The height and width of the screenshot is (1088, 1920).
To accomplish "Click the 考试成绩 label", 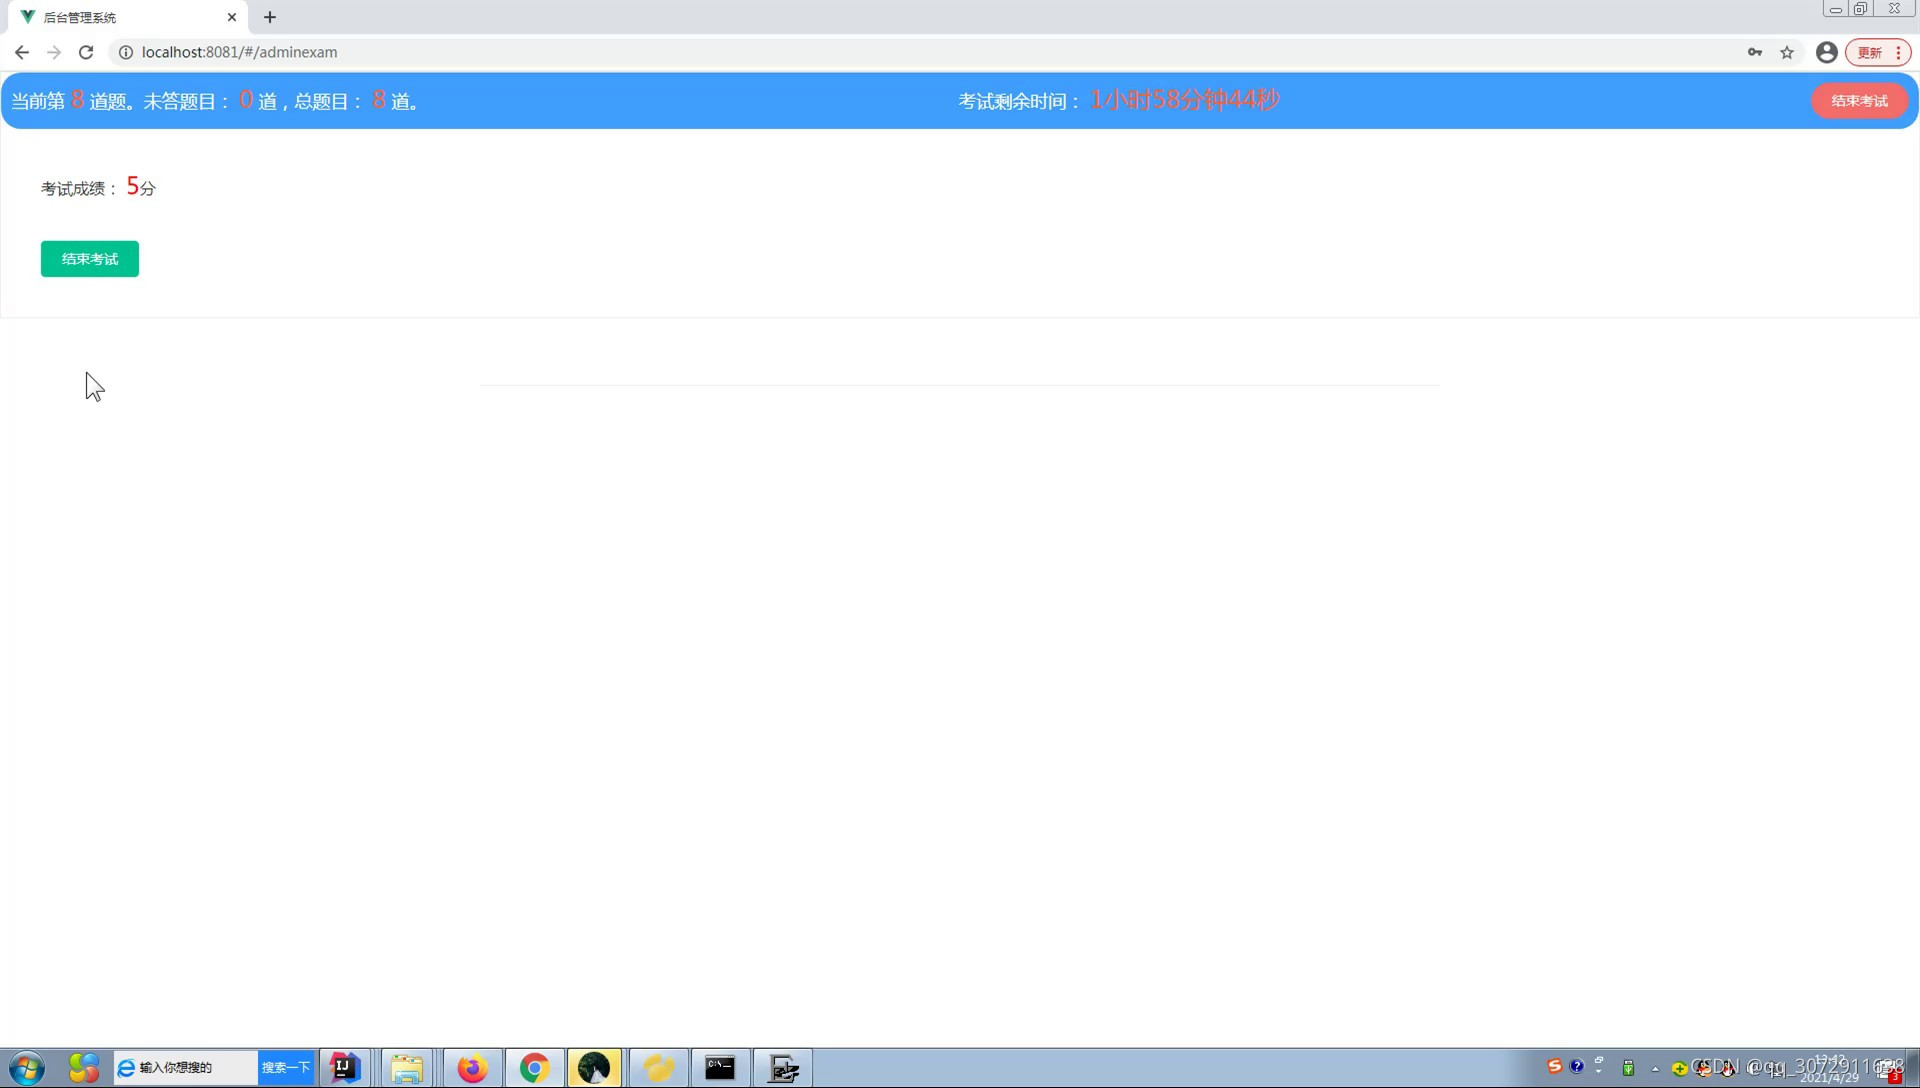I will point(79,188).
